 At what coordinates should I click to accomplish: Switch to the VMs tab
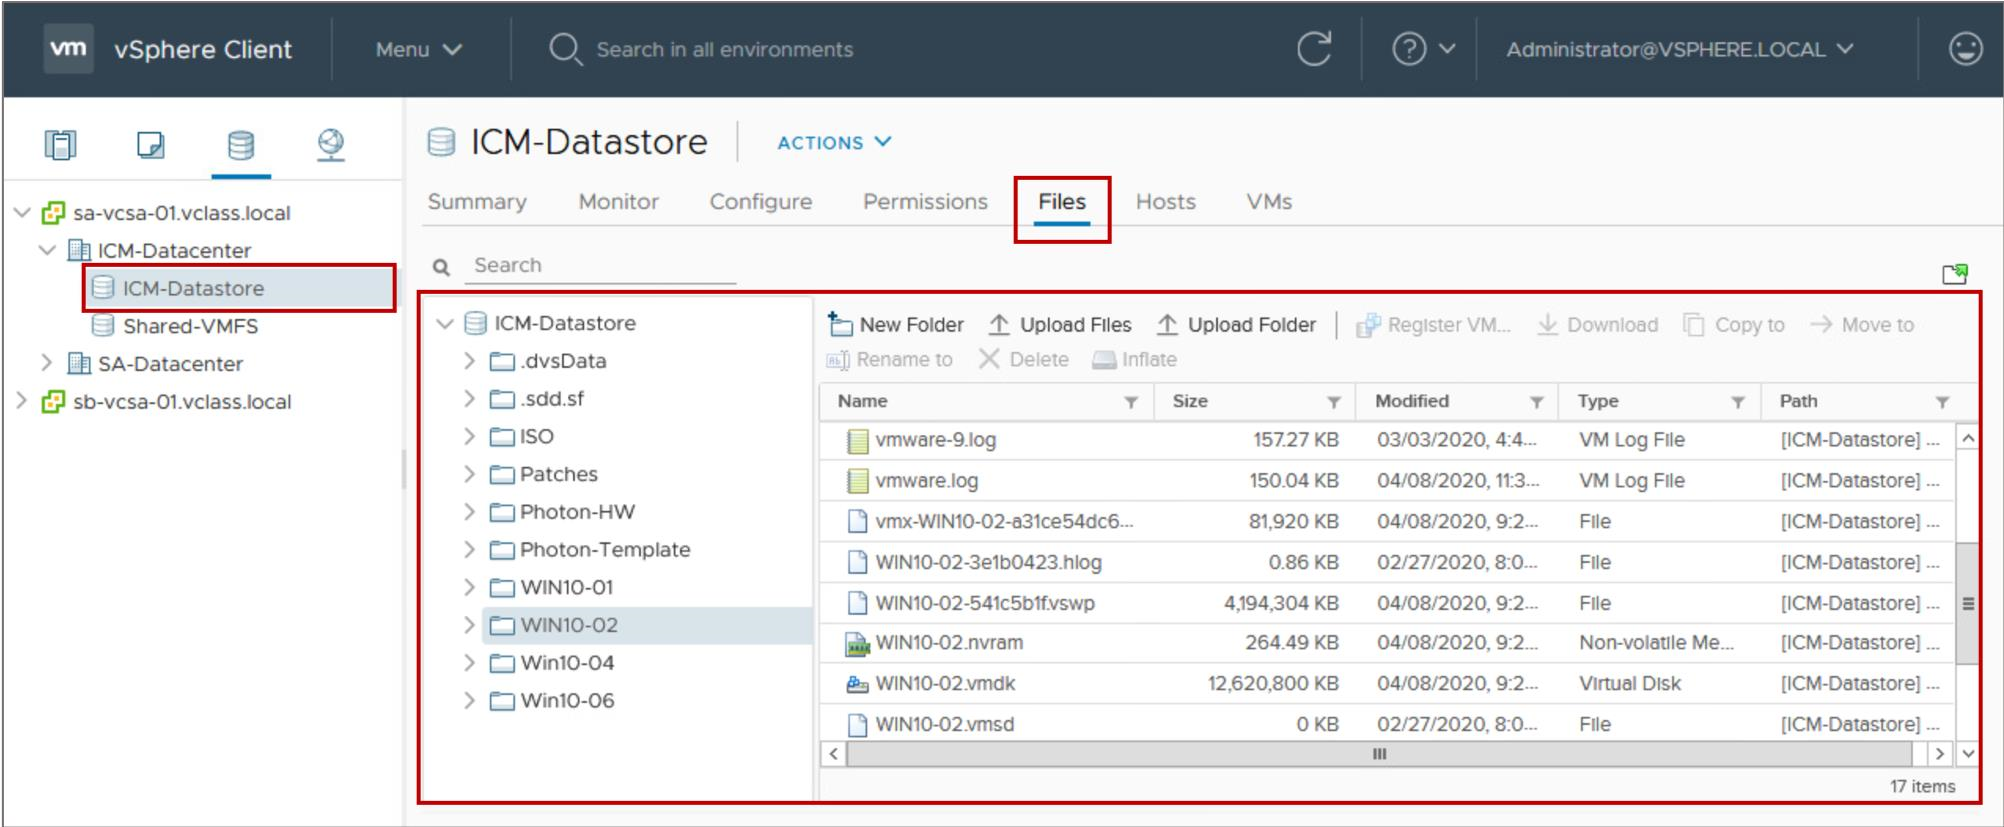(x=1269, y=202)
